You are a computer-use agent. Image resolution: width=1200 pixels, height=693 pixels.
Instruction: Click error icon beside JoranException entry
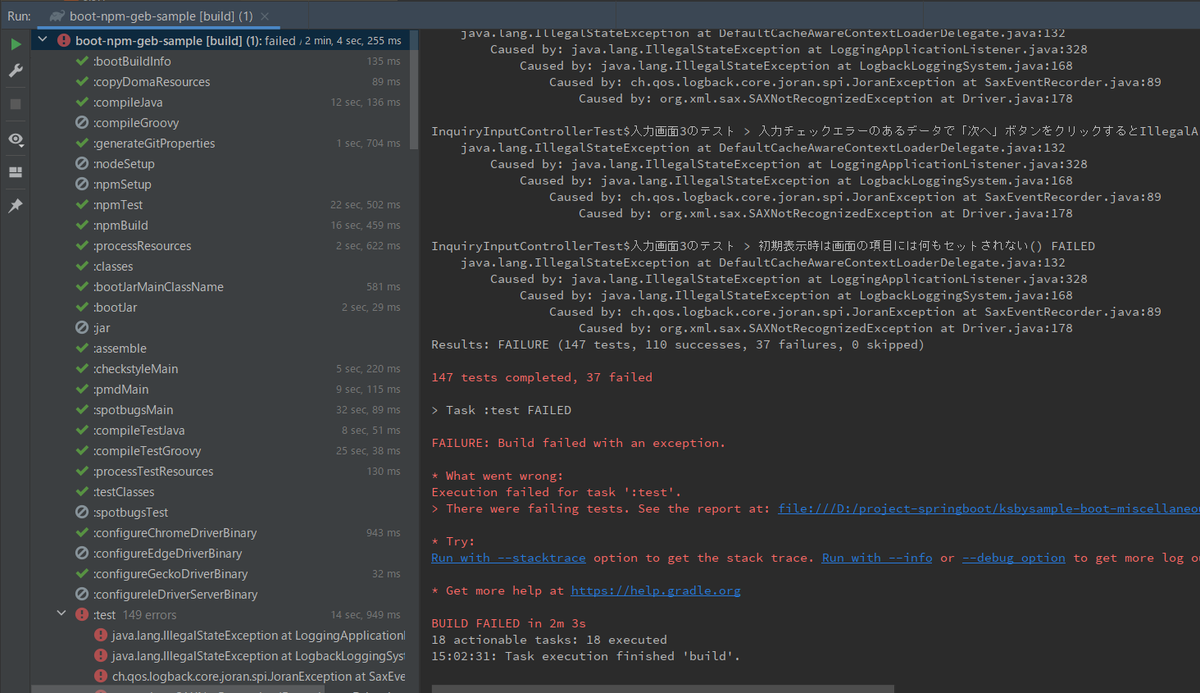(x=100, y=676)
